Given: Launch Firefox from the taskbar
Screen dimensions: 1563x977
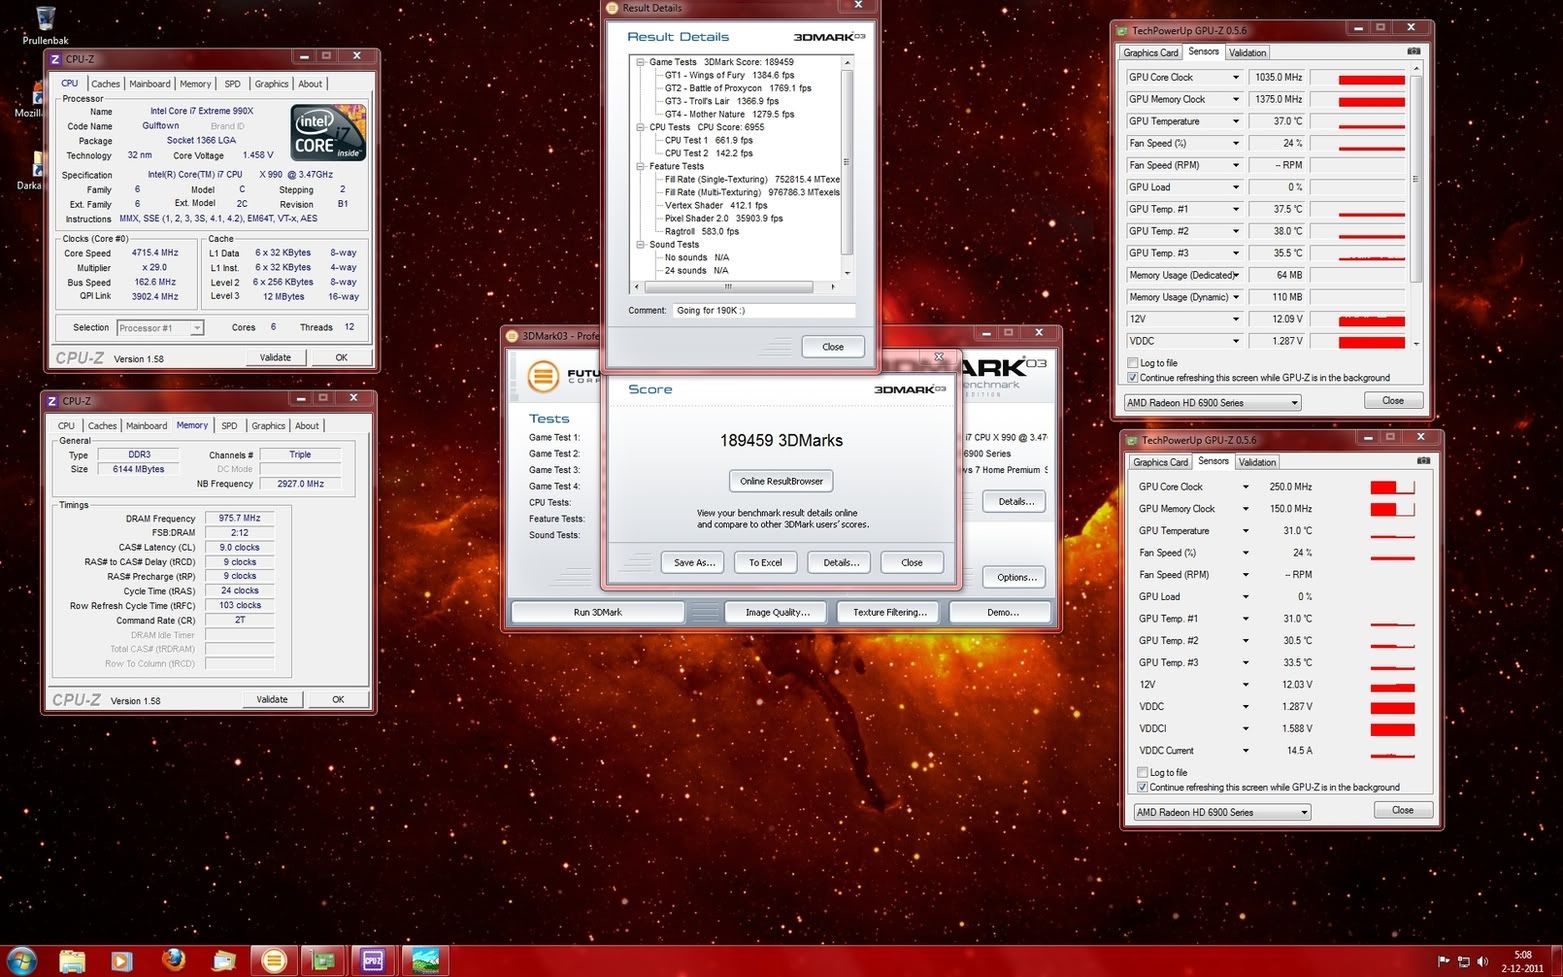Looking at the screenshot, I should (173, 961).
